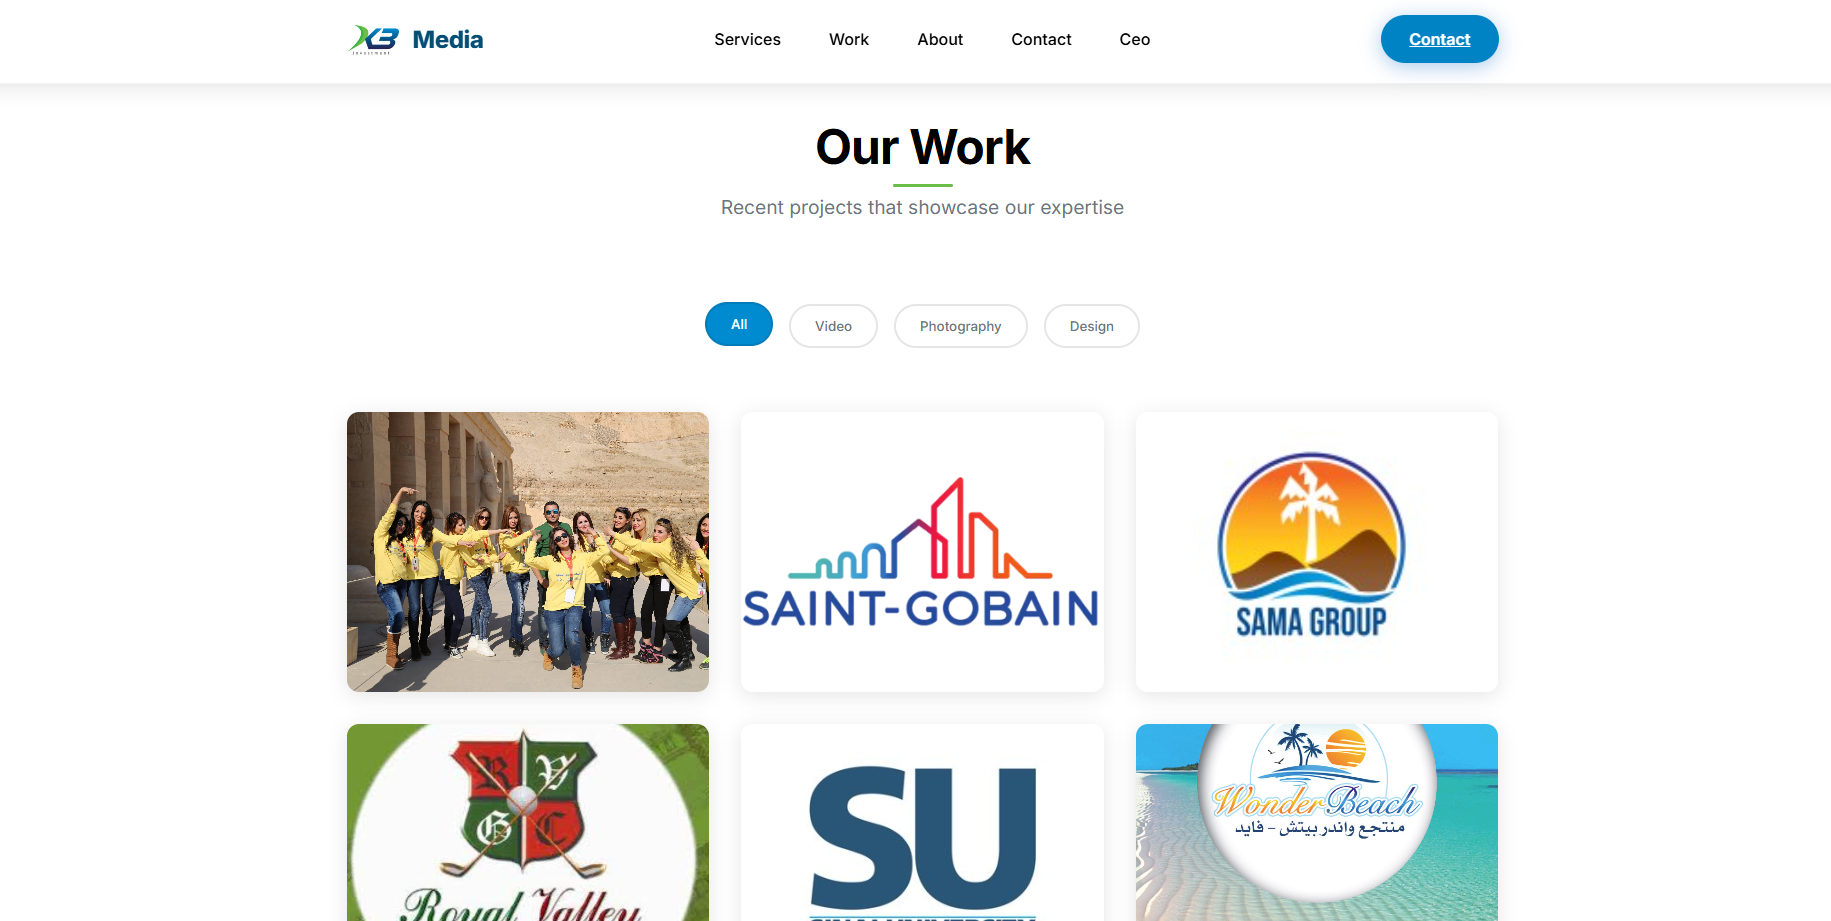Open the Wonder Beach resort card
The height and width of the screenshot is (921, 1831).
(x=1317, y=822)
